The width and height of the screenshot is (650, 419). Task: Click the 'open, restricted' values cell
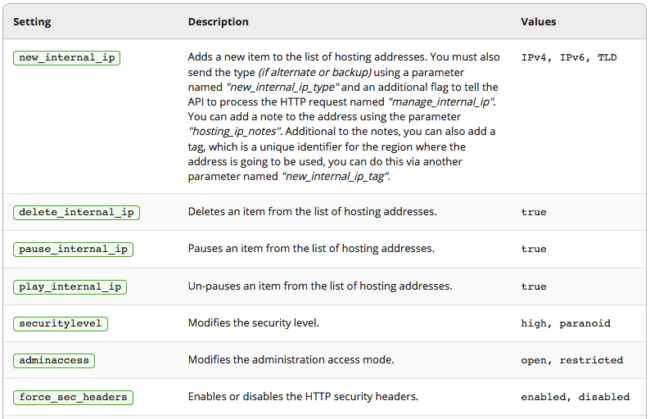coord(572,360)
